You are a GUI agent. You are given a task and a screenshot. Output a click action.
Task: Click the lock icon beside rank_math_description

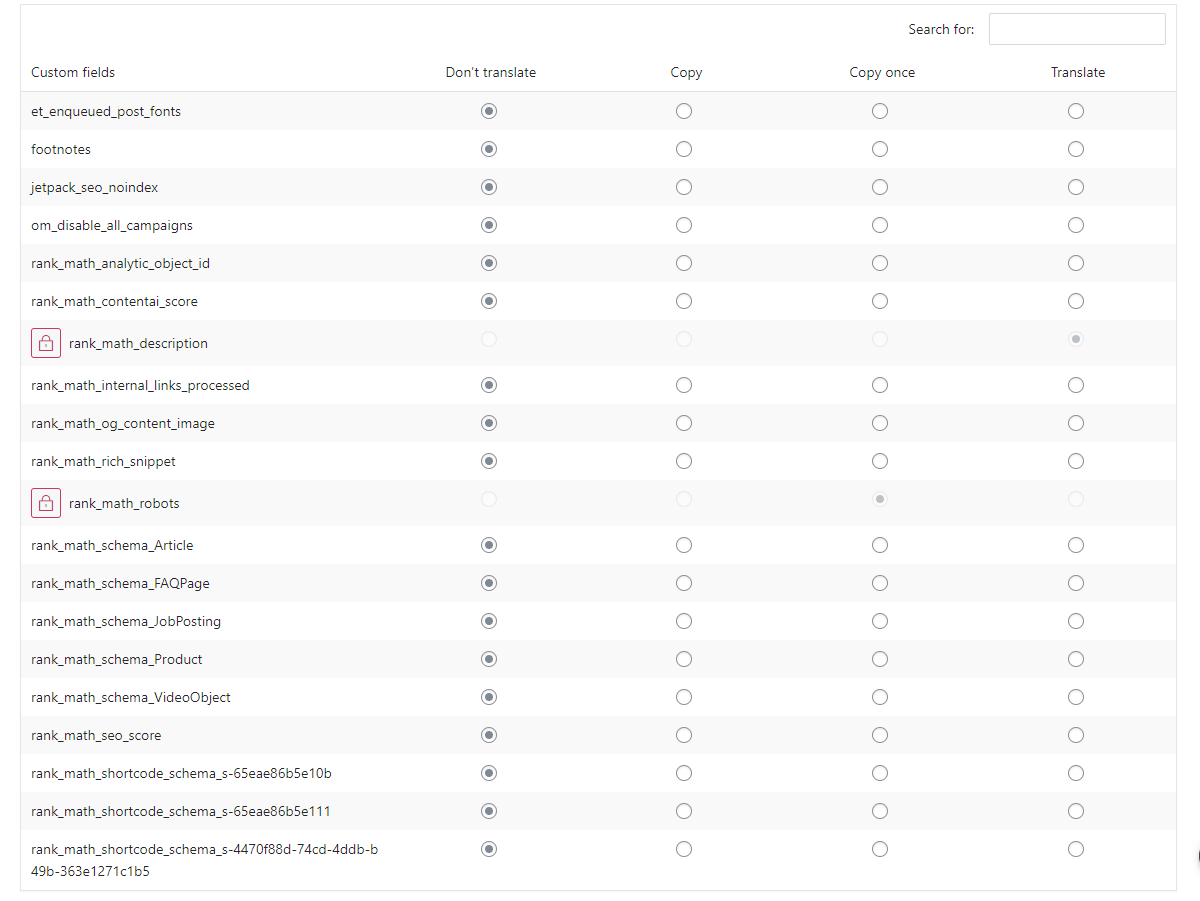click(x=46, y=343)
